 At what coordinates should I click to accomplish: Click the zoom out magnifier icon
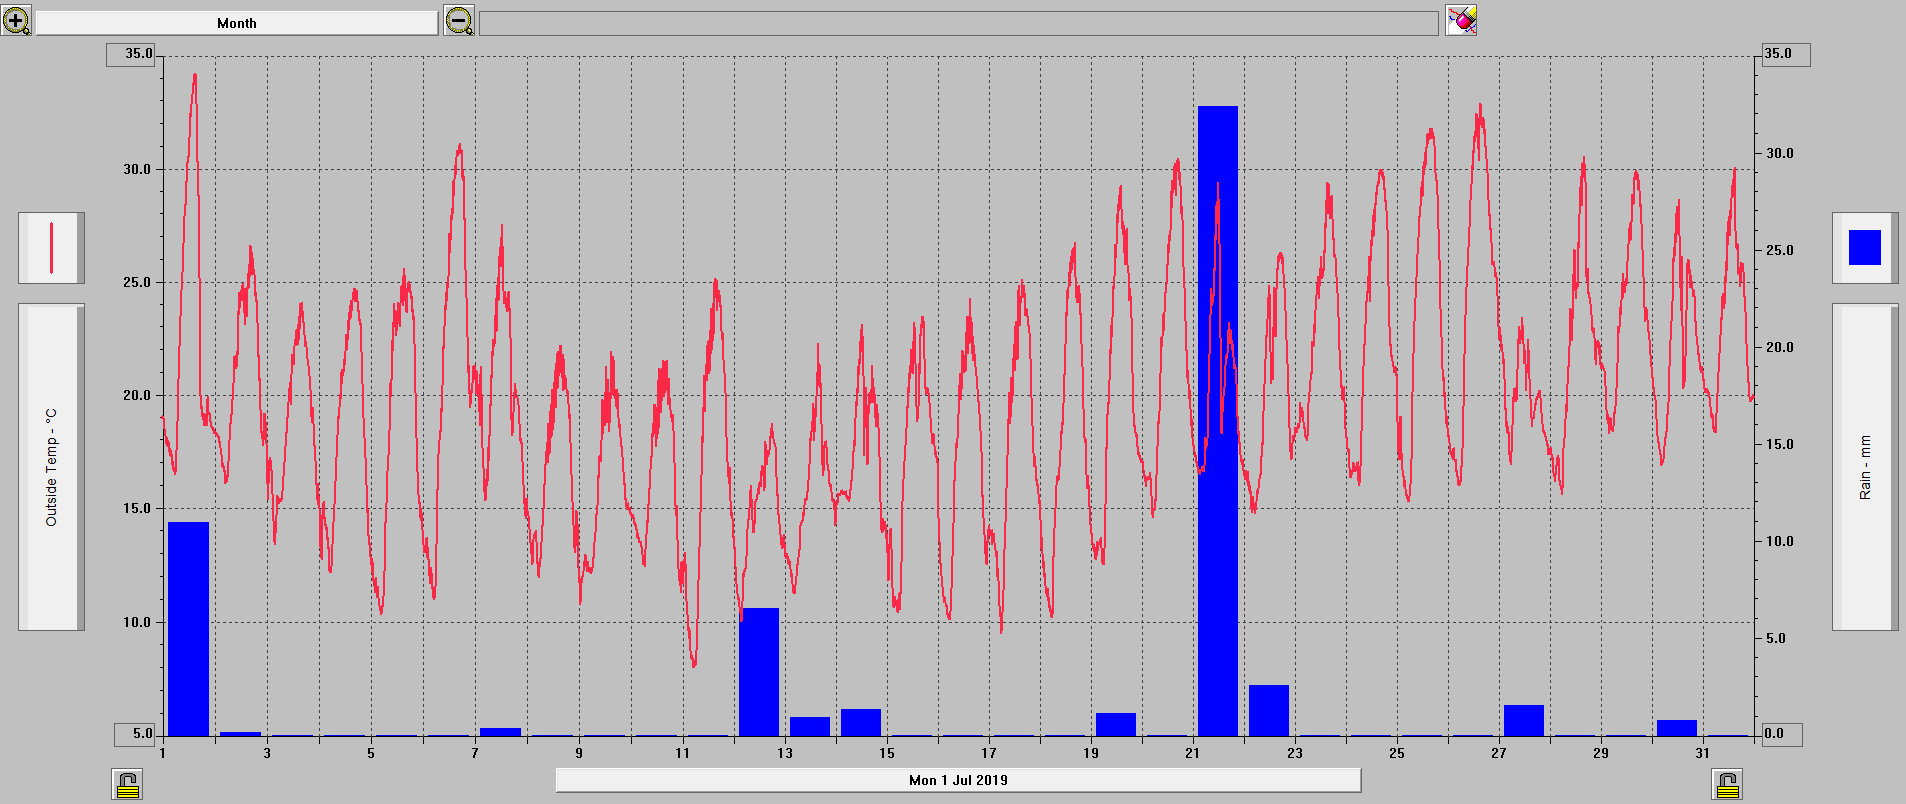[x=459, y=20]
